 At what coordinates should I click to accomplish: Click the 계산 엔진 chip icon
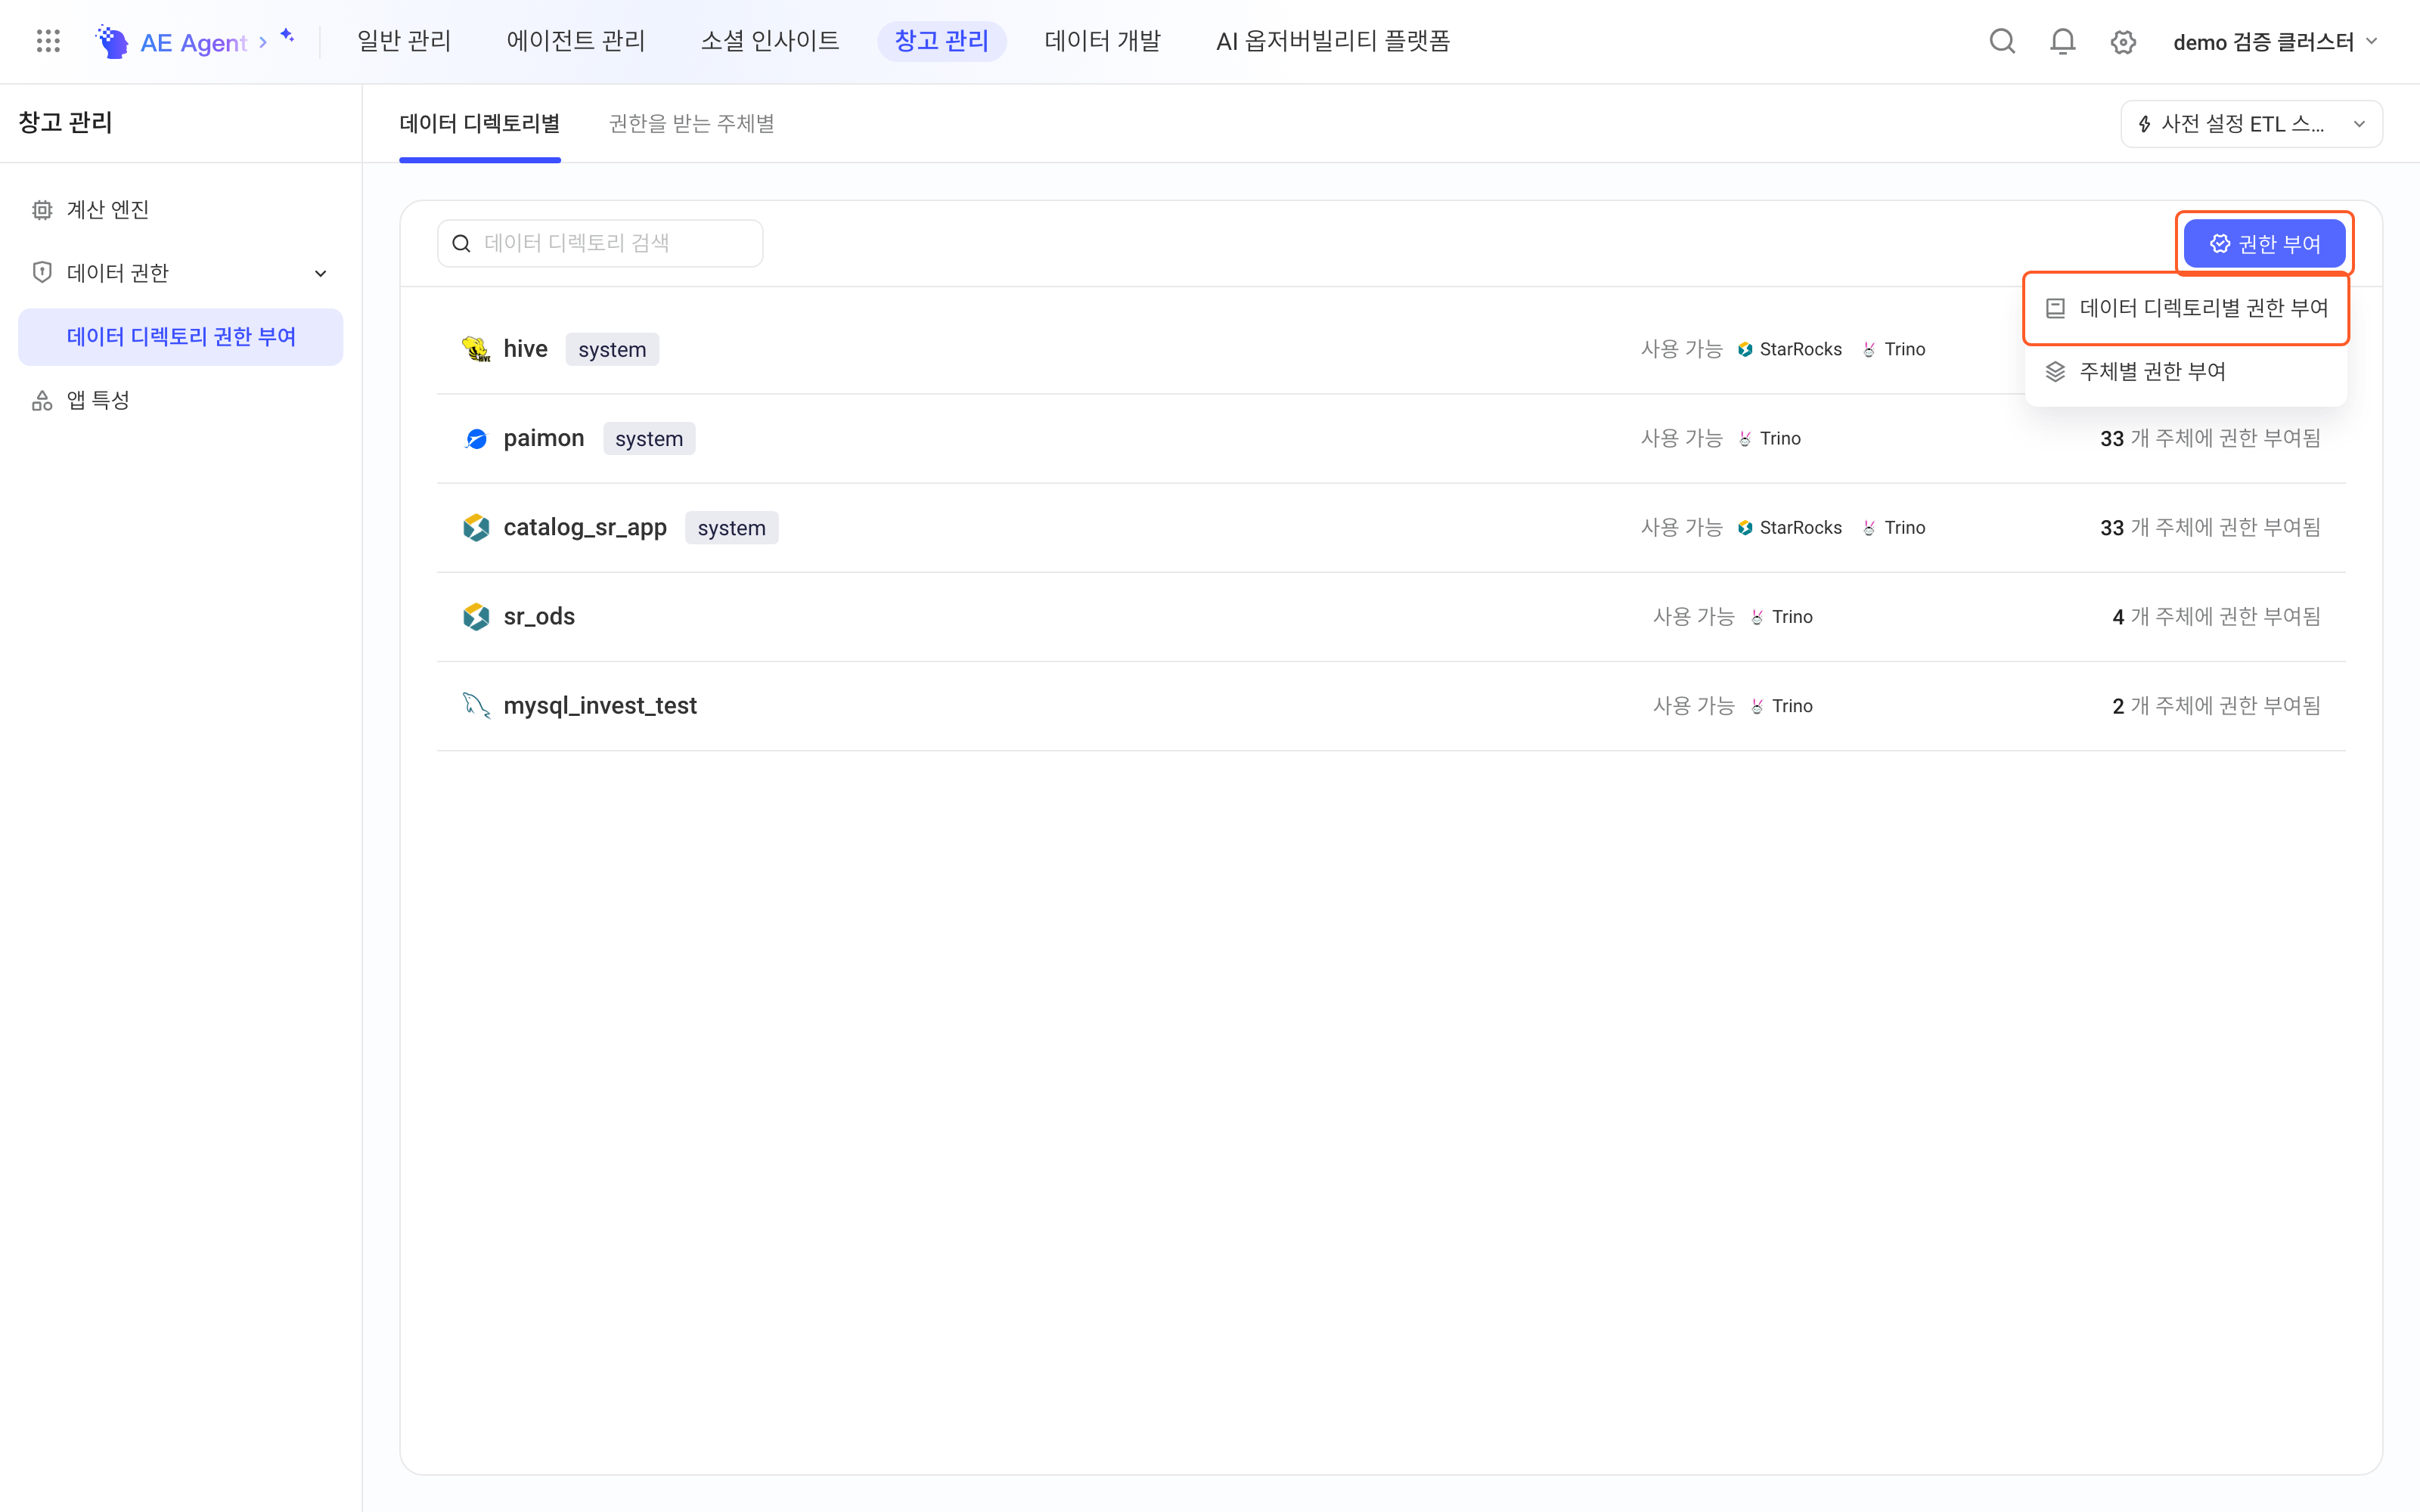coord(42,210)
